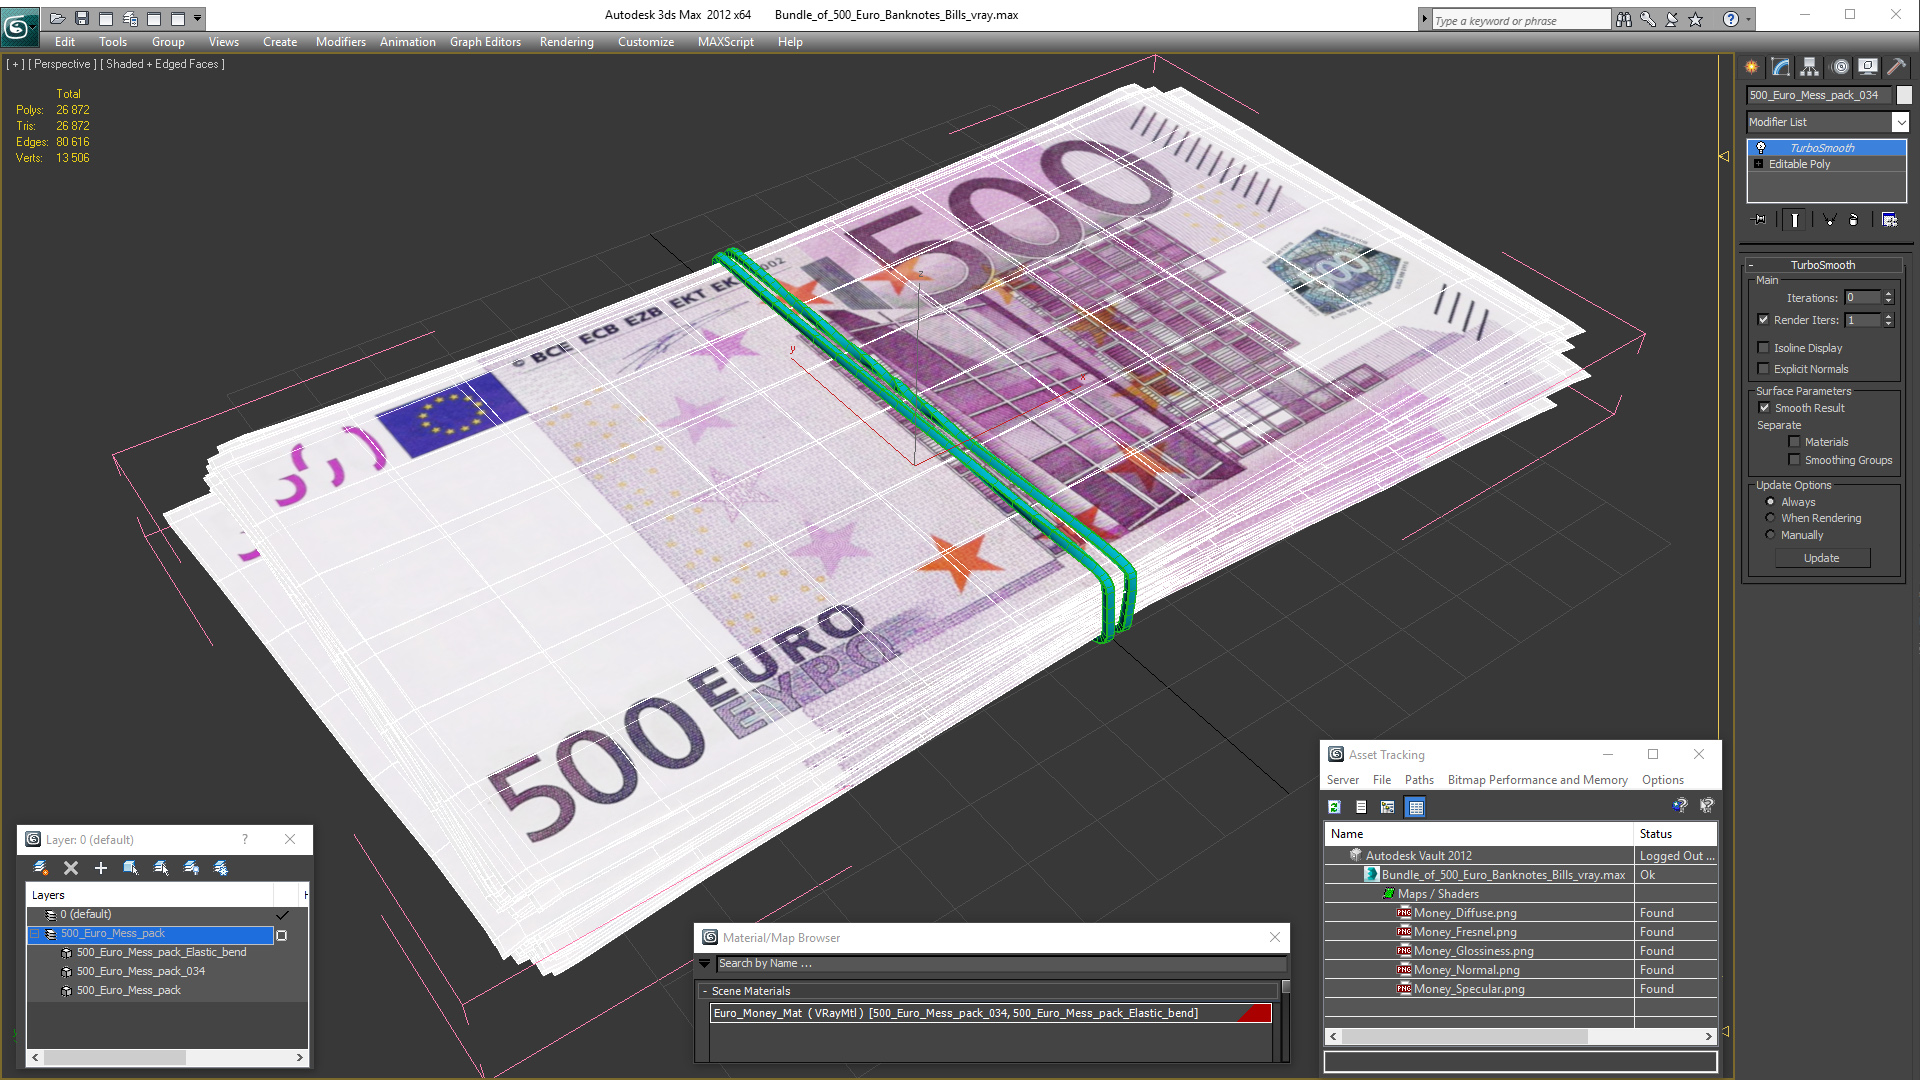1920x1080 pixels.
Task: Open Bitmap Performance and Memory menu
Action: coord(1538,780)
